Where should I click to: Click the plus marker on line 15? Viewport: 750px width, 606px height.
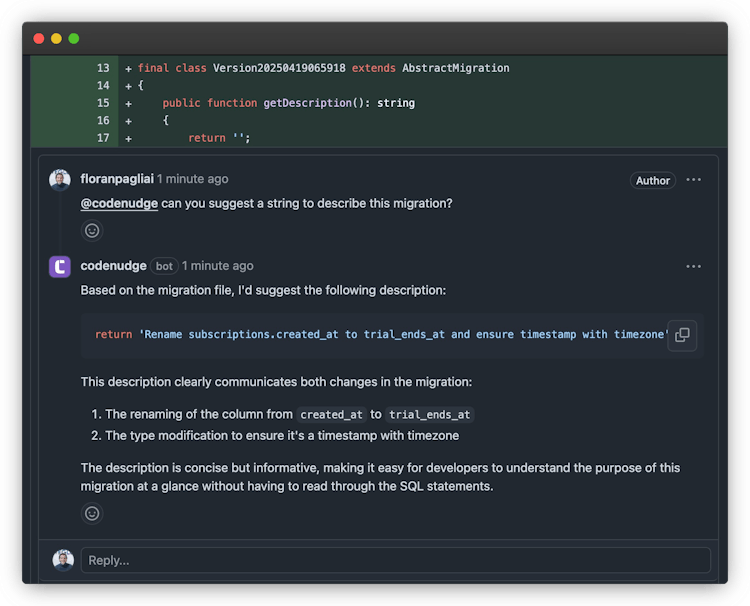coord(128,104)
